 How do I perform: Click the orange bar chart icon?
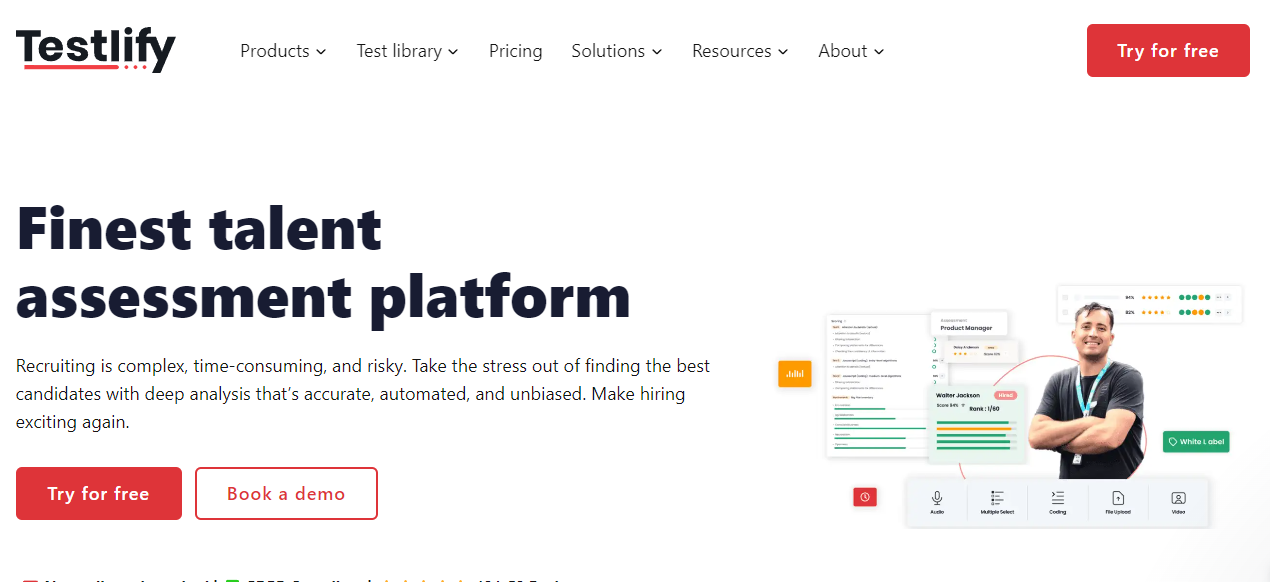point(795,374)
